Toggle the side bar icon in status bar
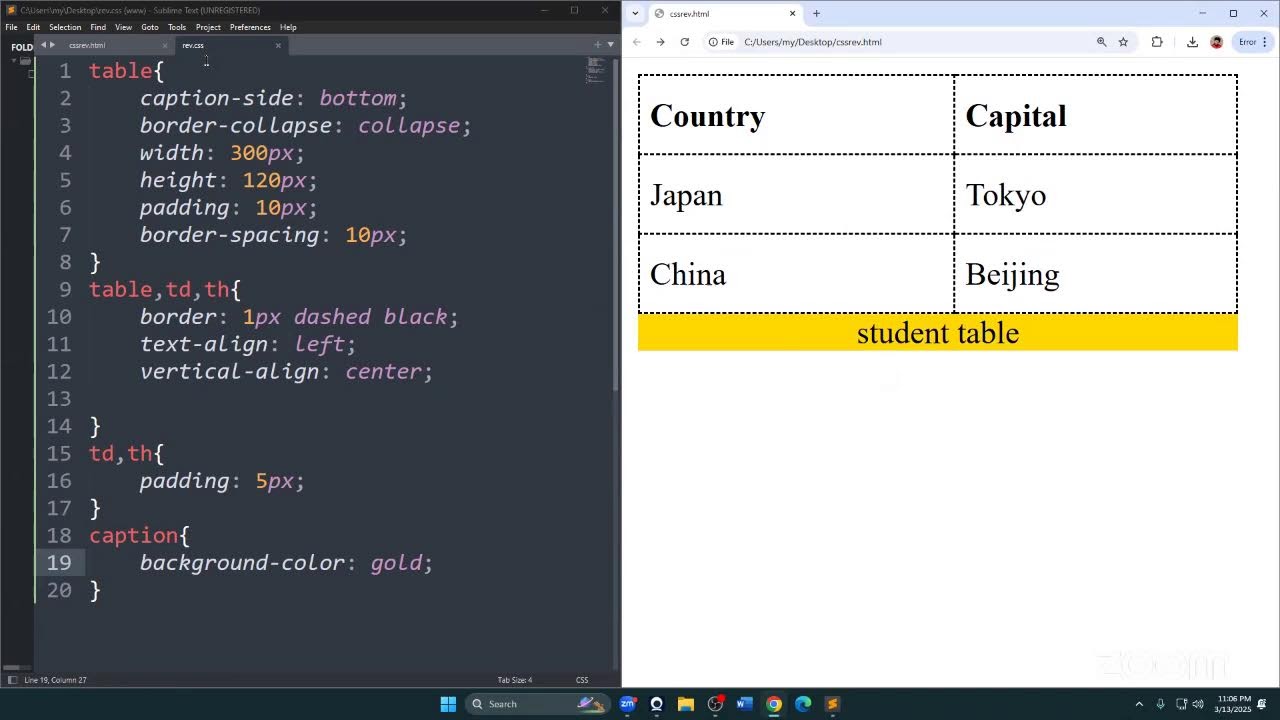The height and width of the screenshot is (720, 1280). 12,680
